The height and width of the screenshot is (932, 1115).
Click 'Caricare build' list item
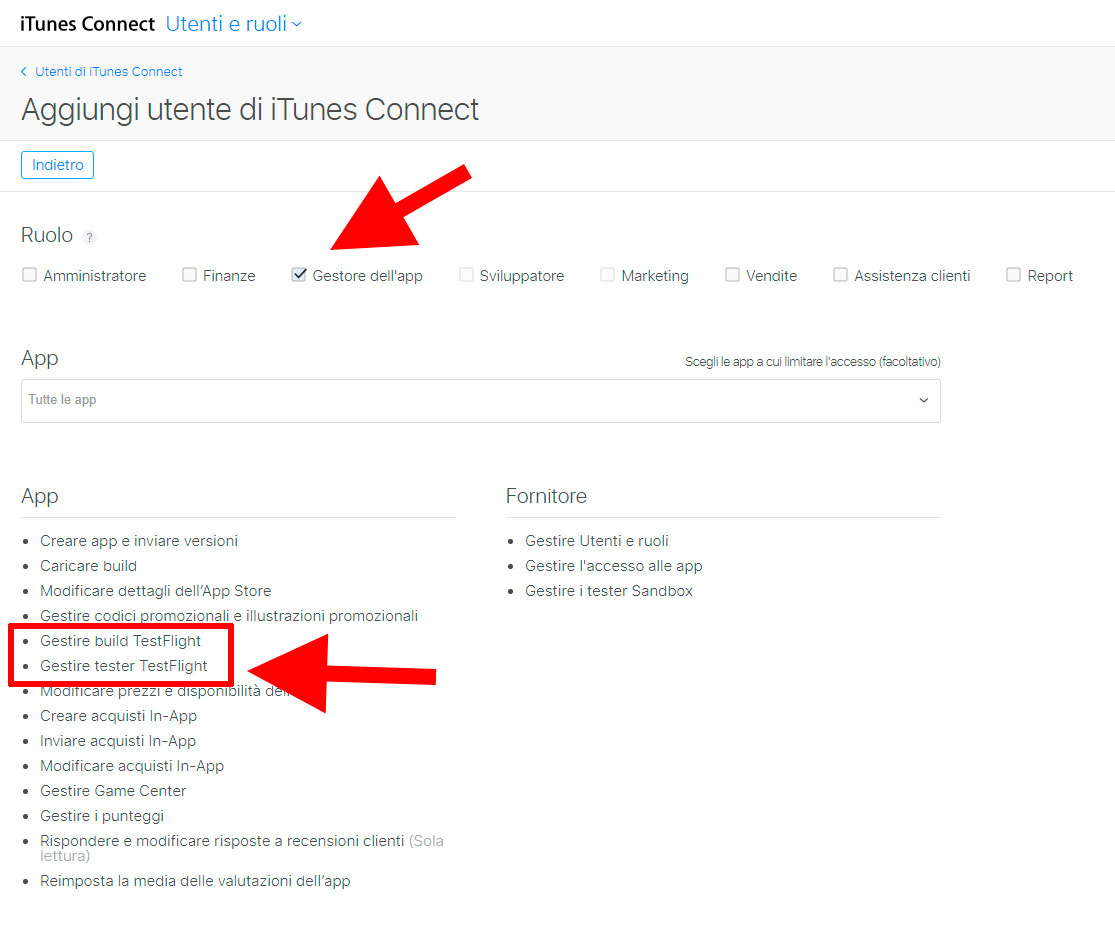click(88, 566)
